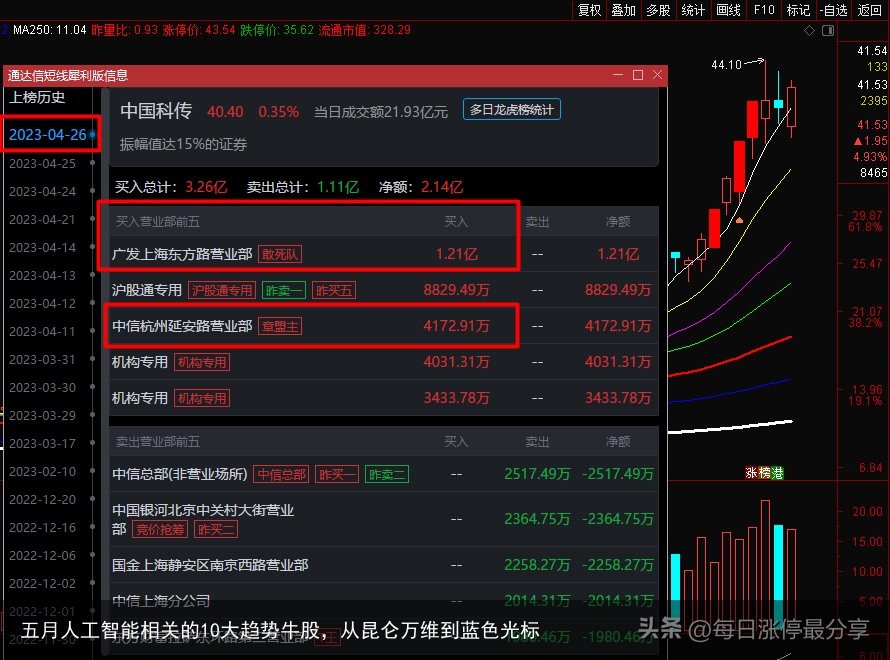The width and height of the screenshot is (890, 660).
Task: Open the 叠加 toolbar option
Action: (x=623, y=10)
